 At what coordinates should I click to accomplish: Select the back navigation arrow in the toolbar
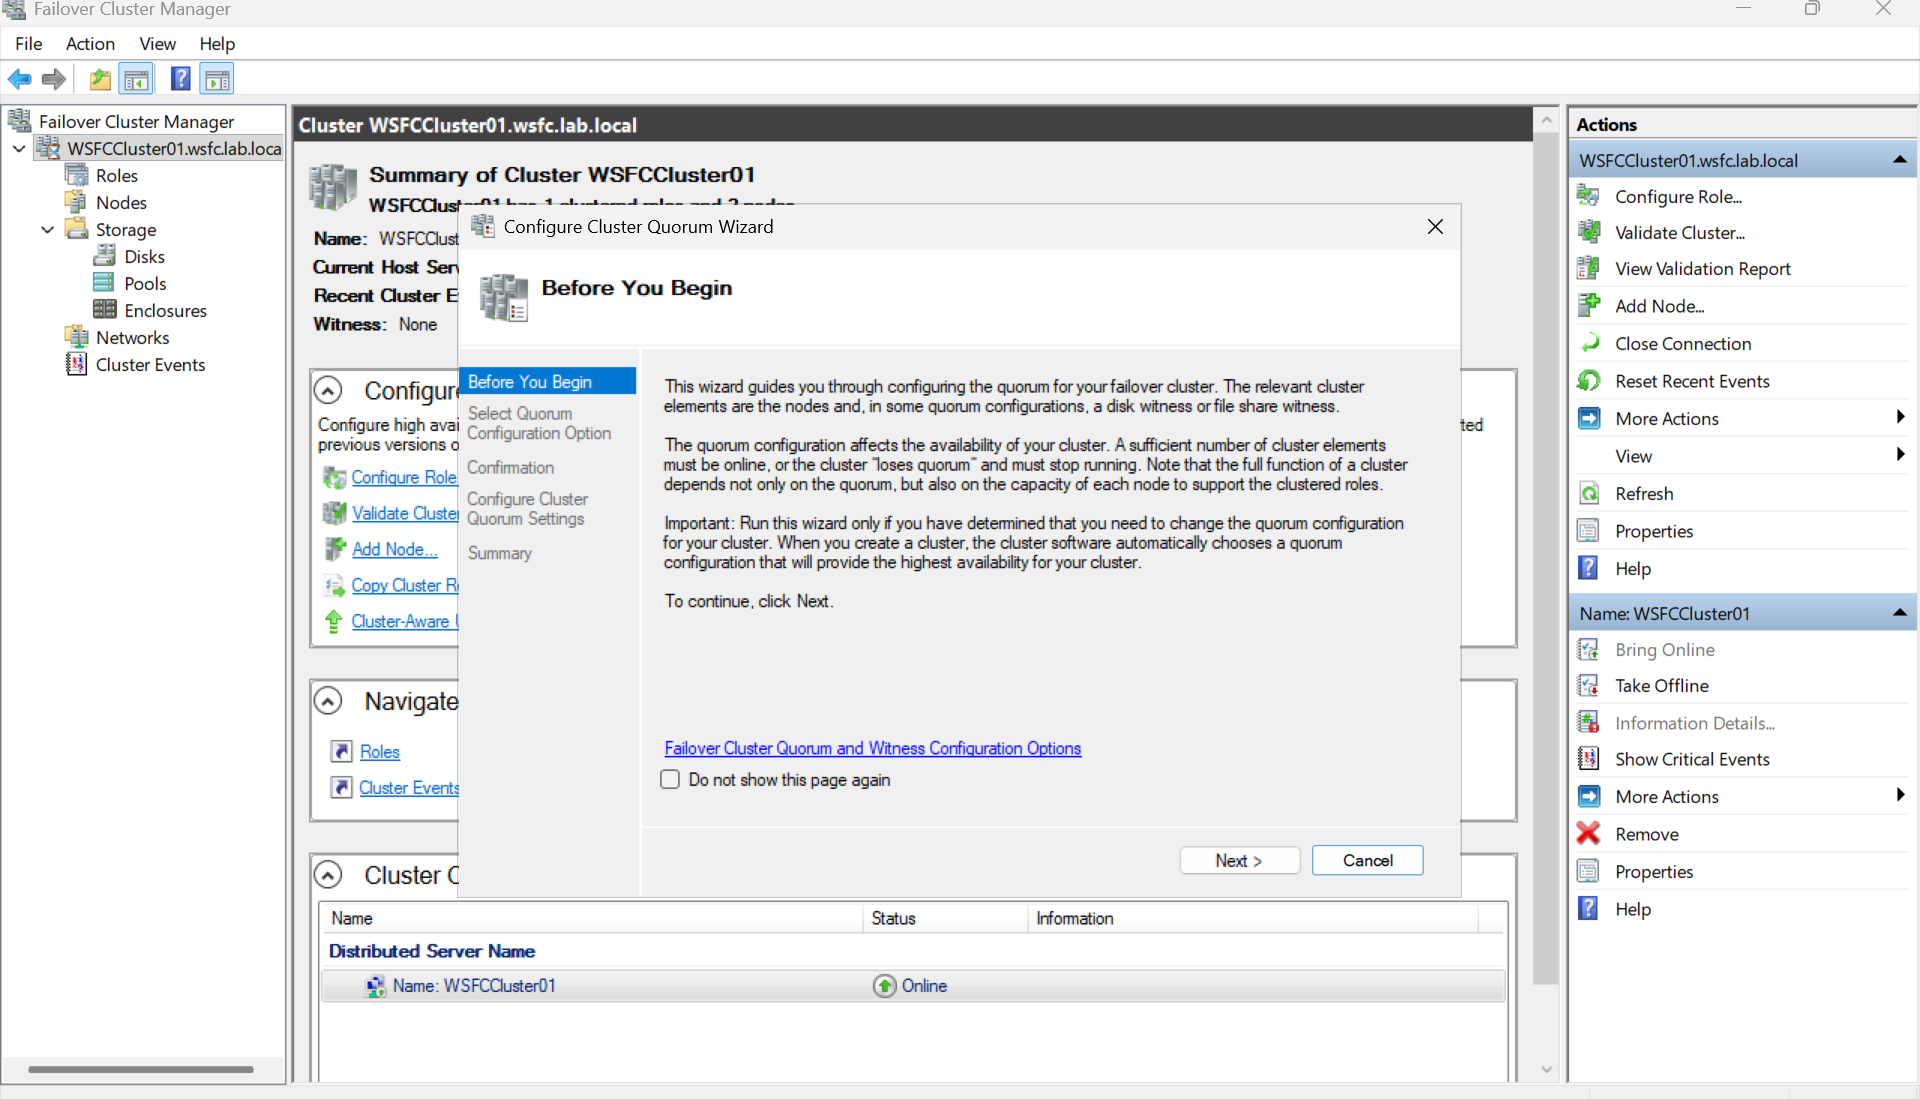tap(19, 79)
